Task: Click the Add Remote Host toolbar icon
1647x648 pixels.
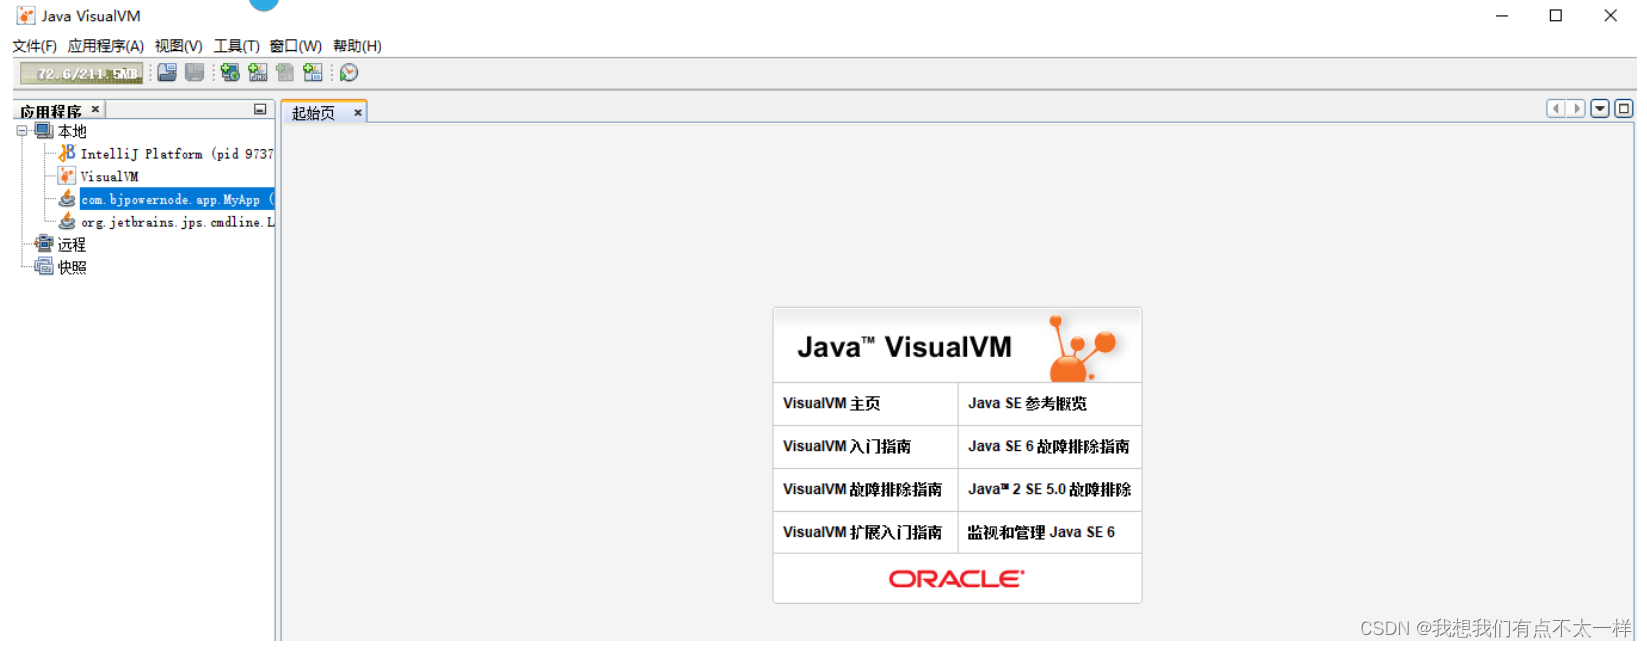Action: pyautogui.click(x=230, y=73)
